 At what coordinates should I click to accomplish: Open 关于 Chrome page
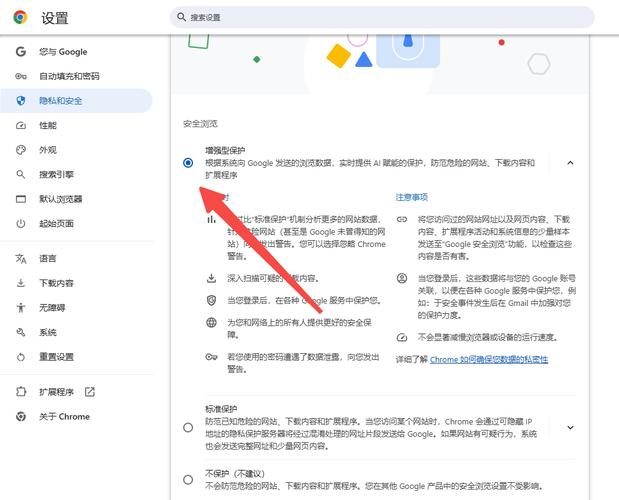coord(76,416)
